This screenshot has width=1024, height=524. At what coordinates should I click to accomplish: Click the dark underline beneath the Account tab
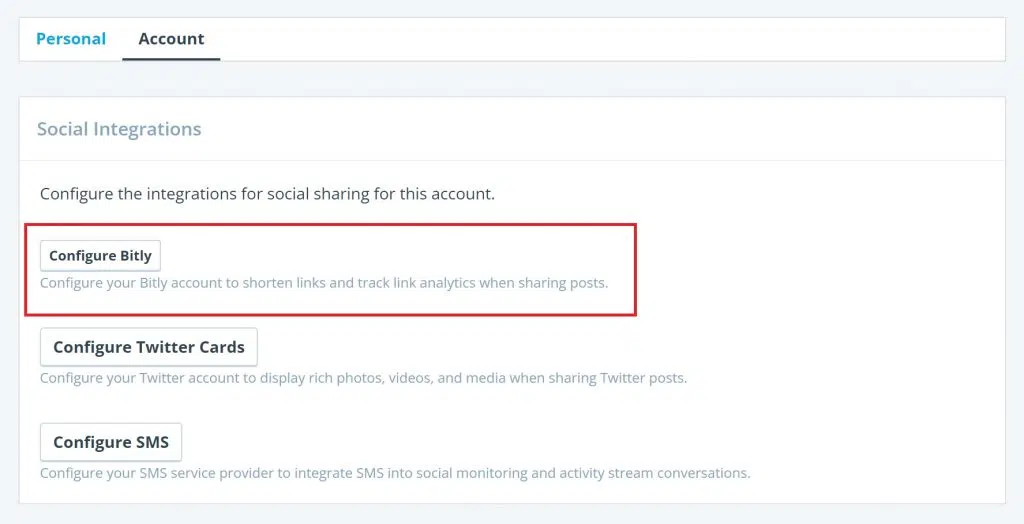coord(171,59)
